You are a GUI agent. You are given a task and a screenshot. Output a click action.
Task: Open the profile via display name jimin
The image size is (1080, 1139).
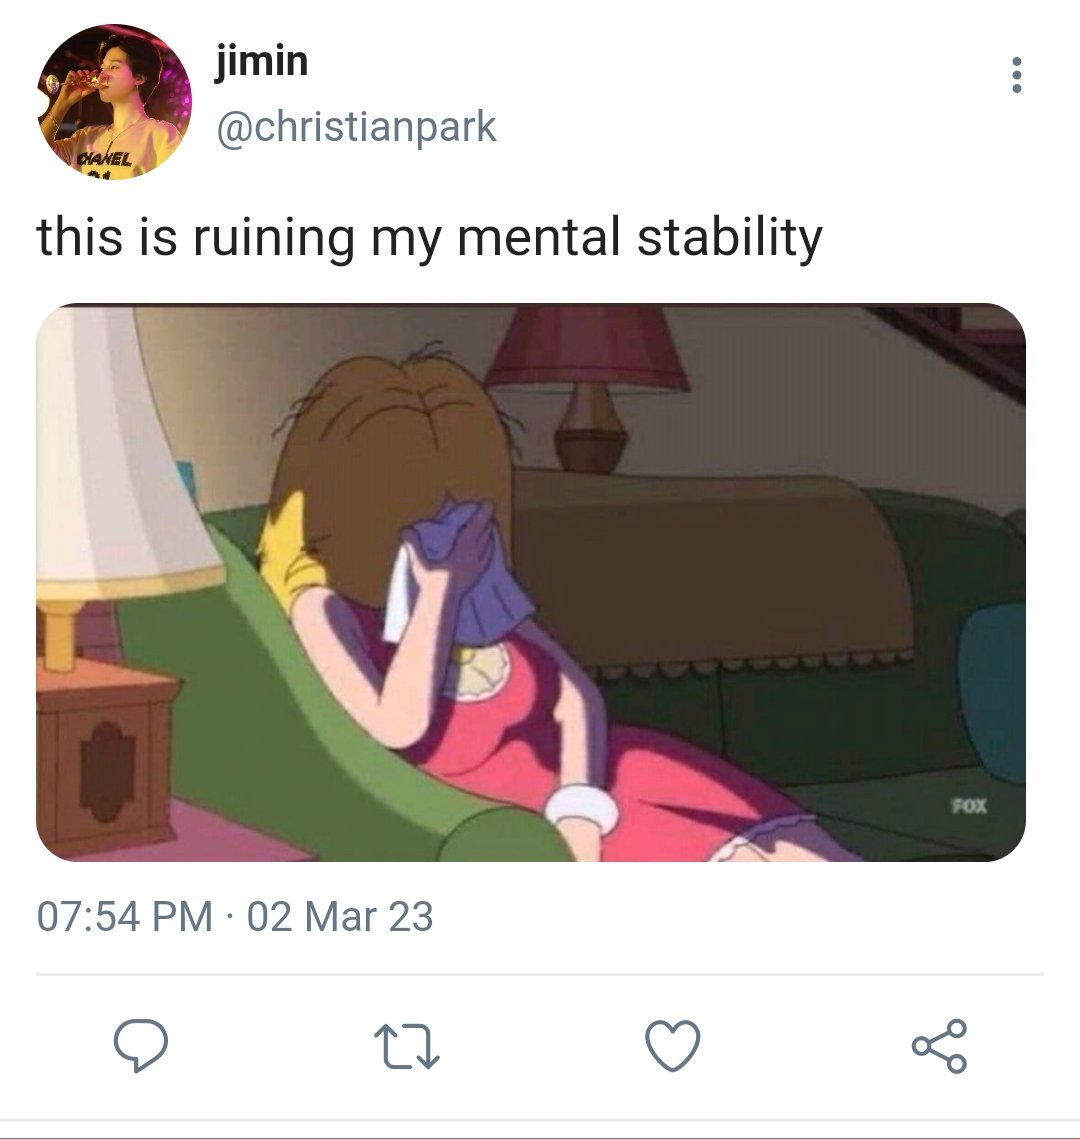261,61
